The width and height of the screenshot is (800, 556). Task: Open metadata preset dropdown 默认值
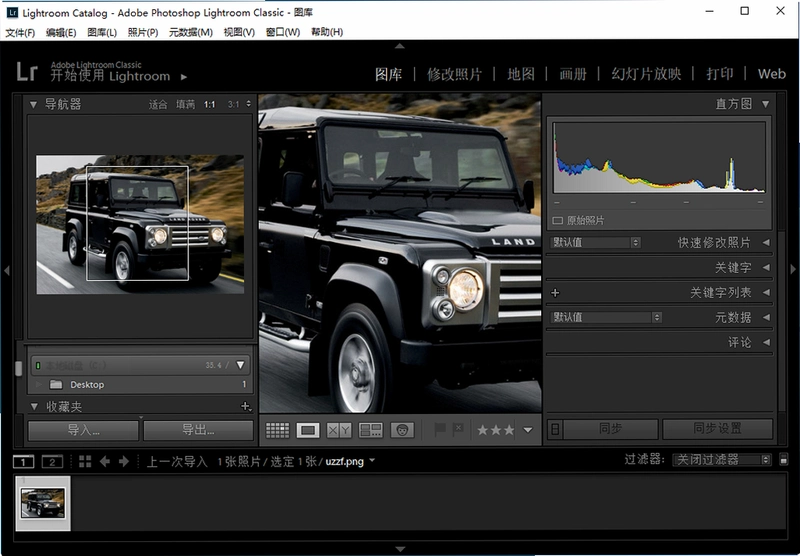(606, 317)
